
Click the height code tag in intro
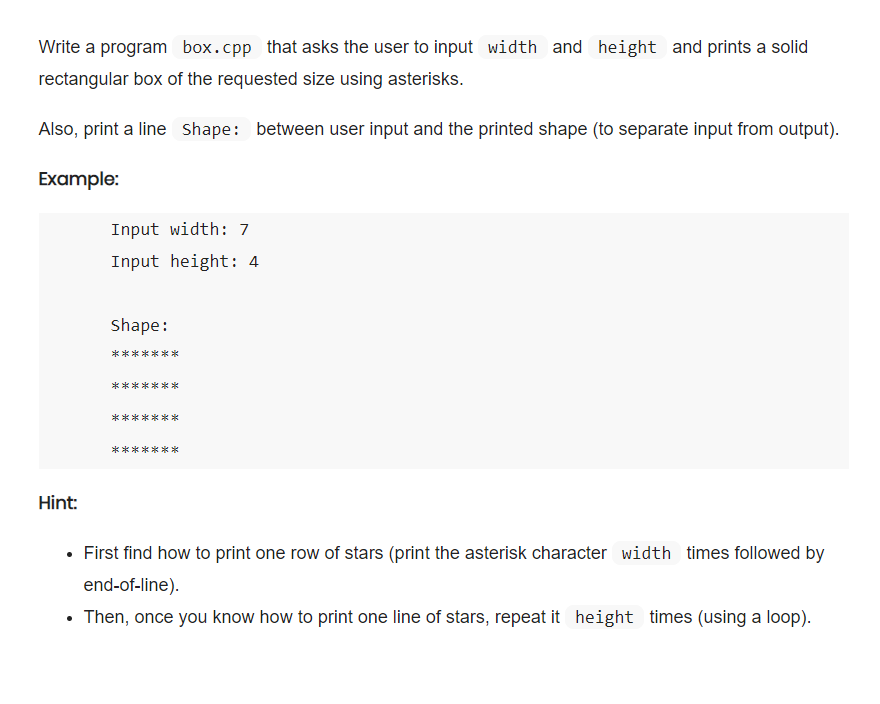pyautogui.click(x=627, y=47)
